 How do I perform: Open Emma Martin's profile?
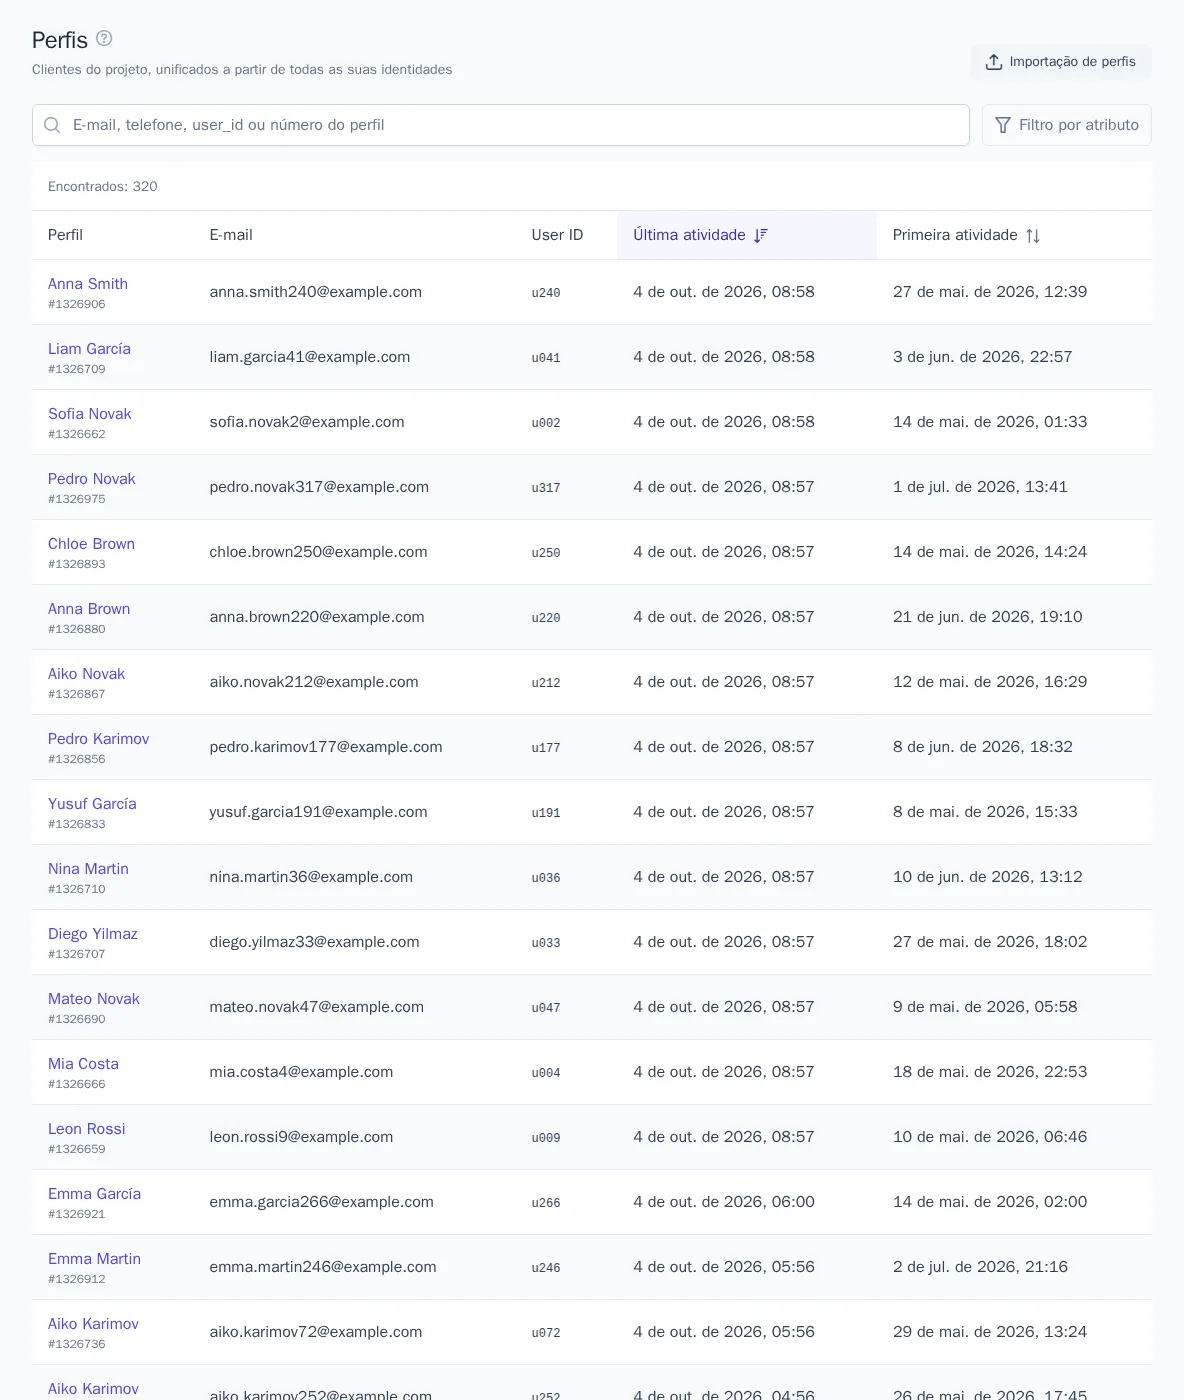[x=94, y=1259]
